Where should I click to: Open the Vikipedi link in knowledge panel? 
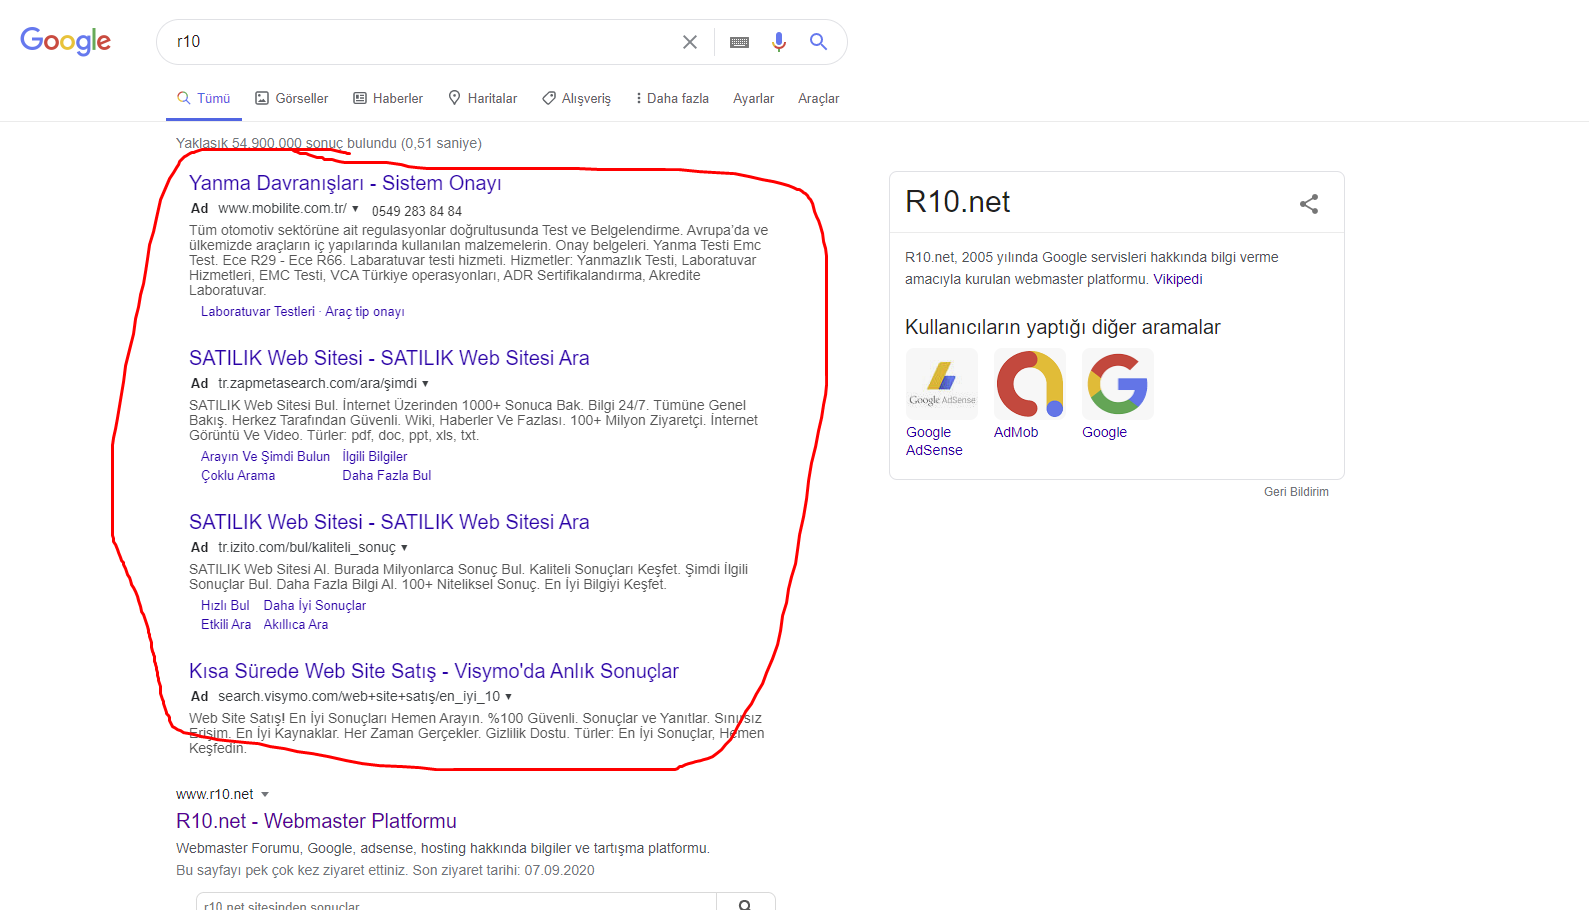click(1178, 279)
